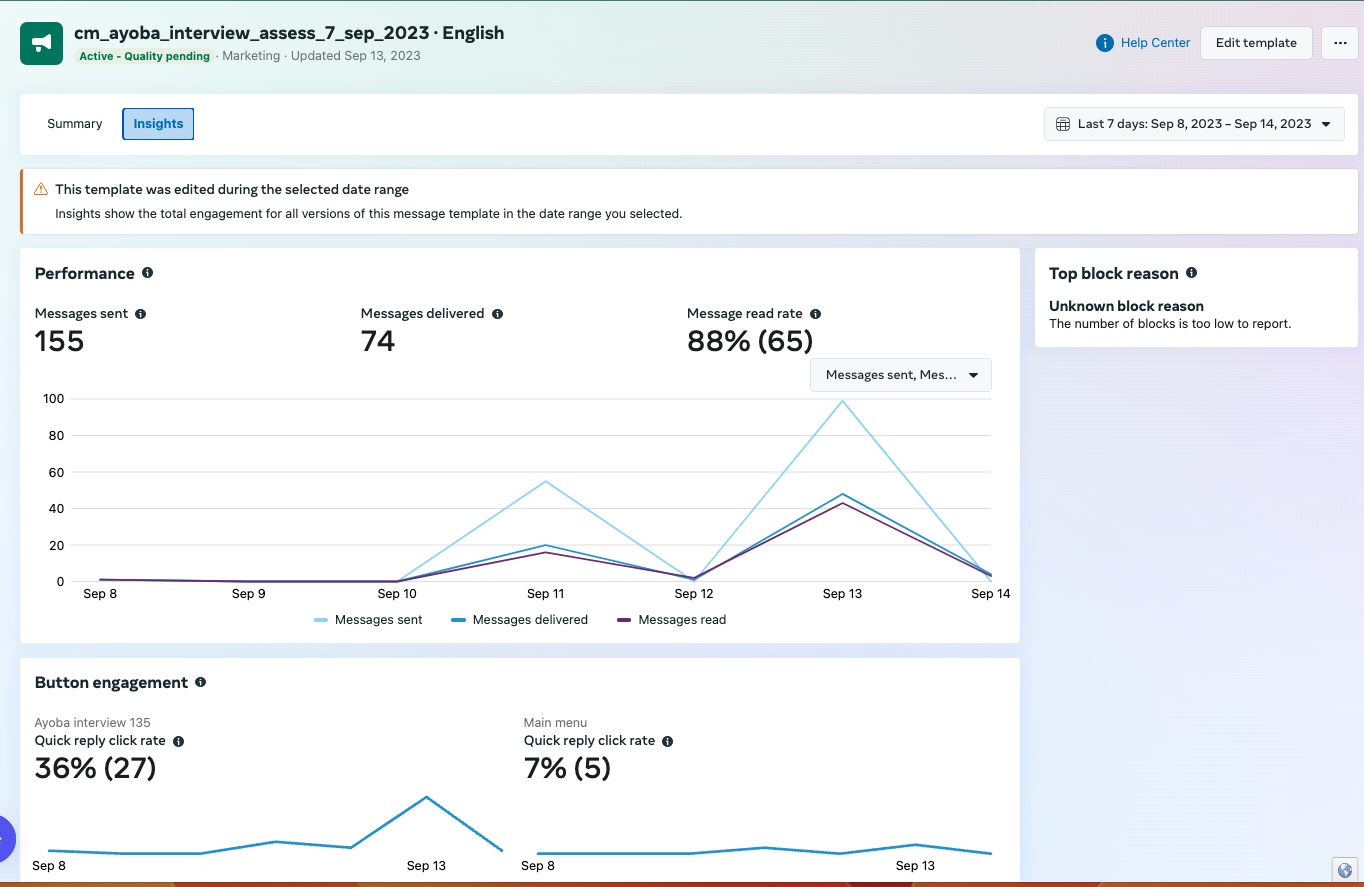Click the blue circular widget on the left edge
This screenshot has width=1364, height=887.
[5, 838]
